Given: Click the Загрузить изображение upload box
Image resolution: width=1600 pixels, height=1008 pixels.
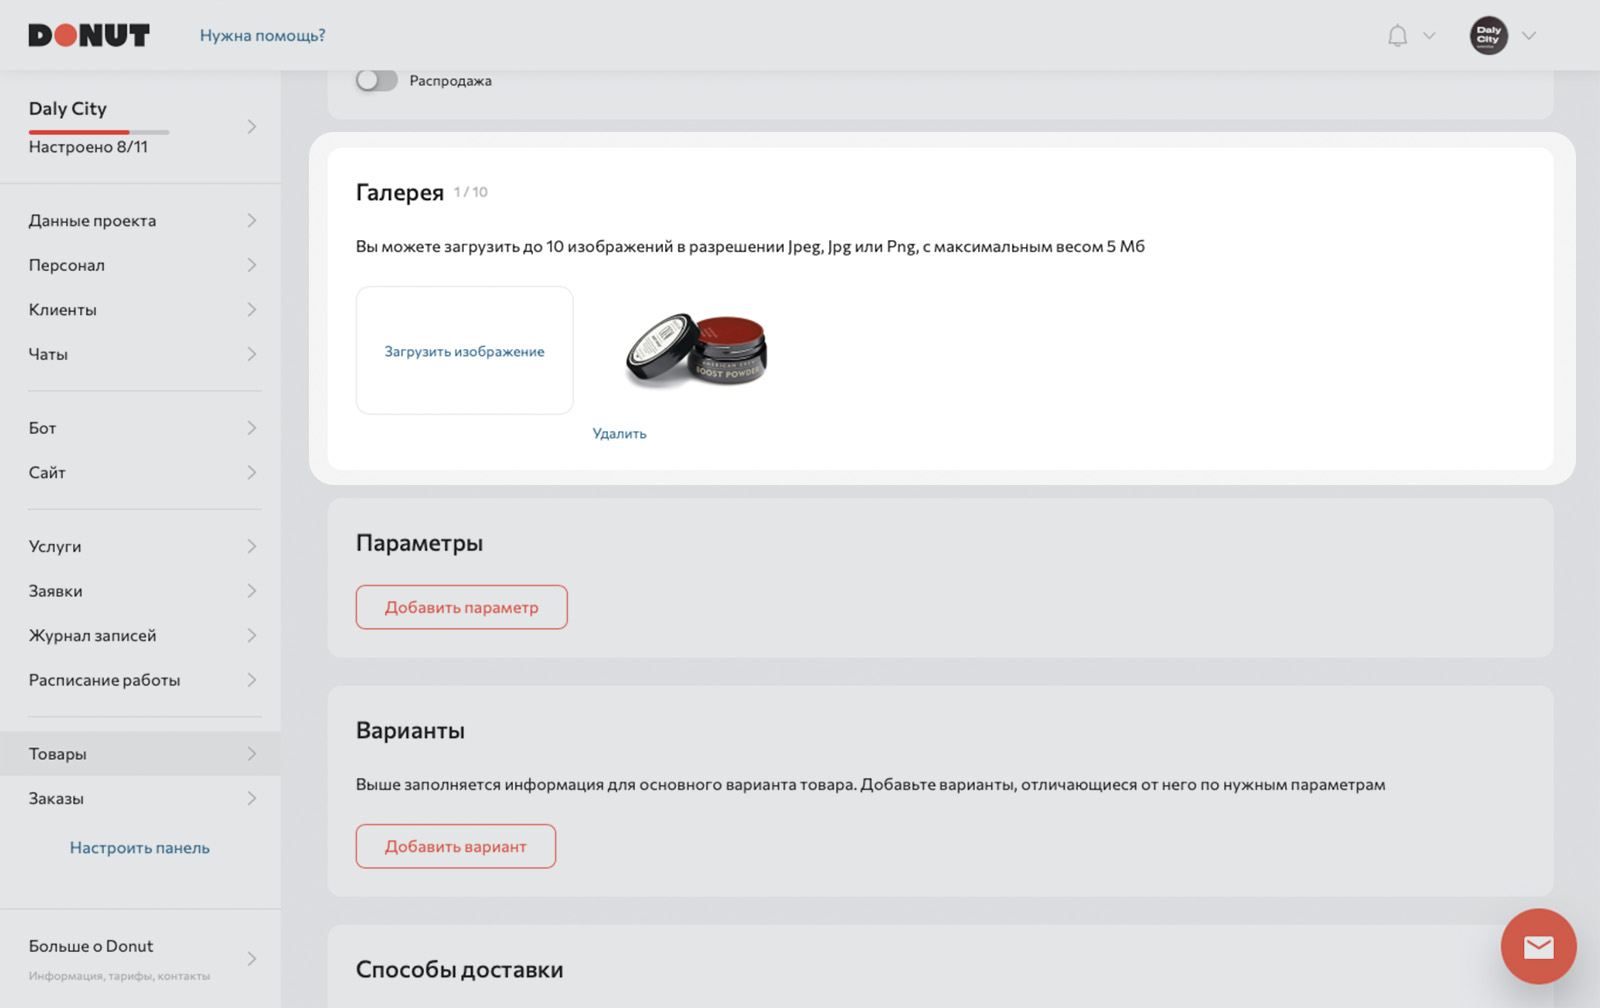Looking at the screenshot, I should click(464, 351).
